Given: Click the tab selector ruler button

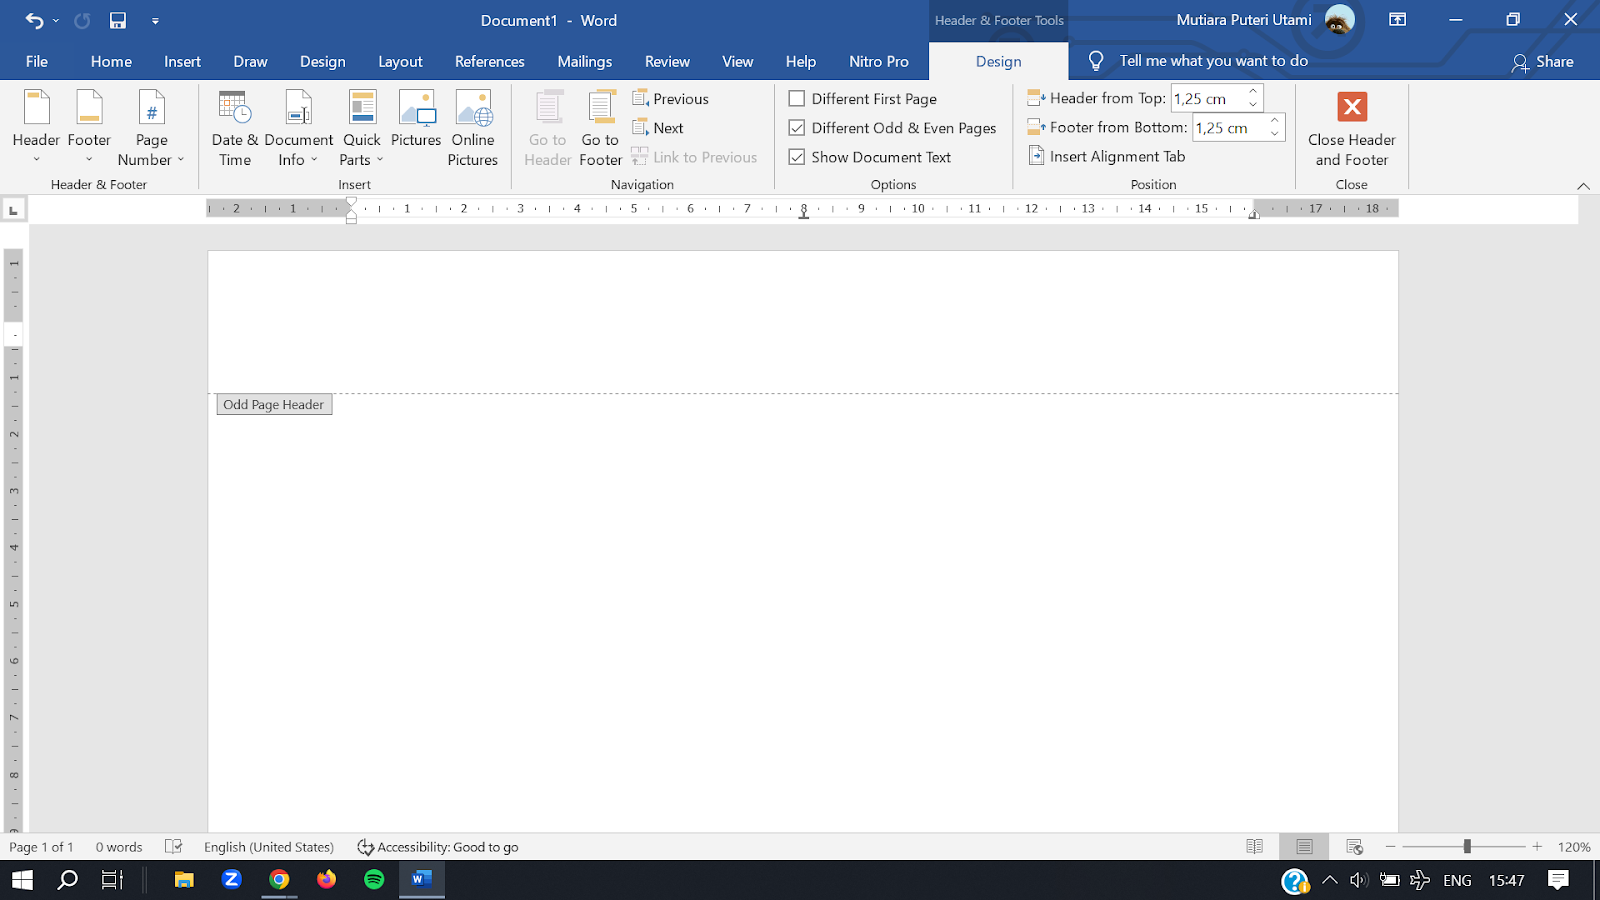Looking at the screenshot, I should point(13,209).
